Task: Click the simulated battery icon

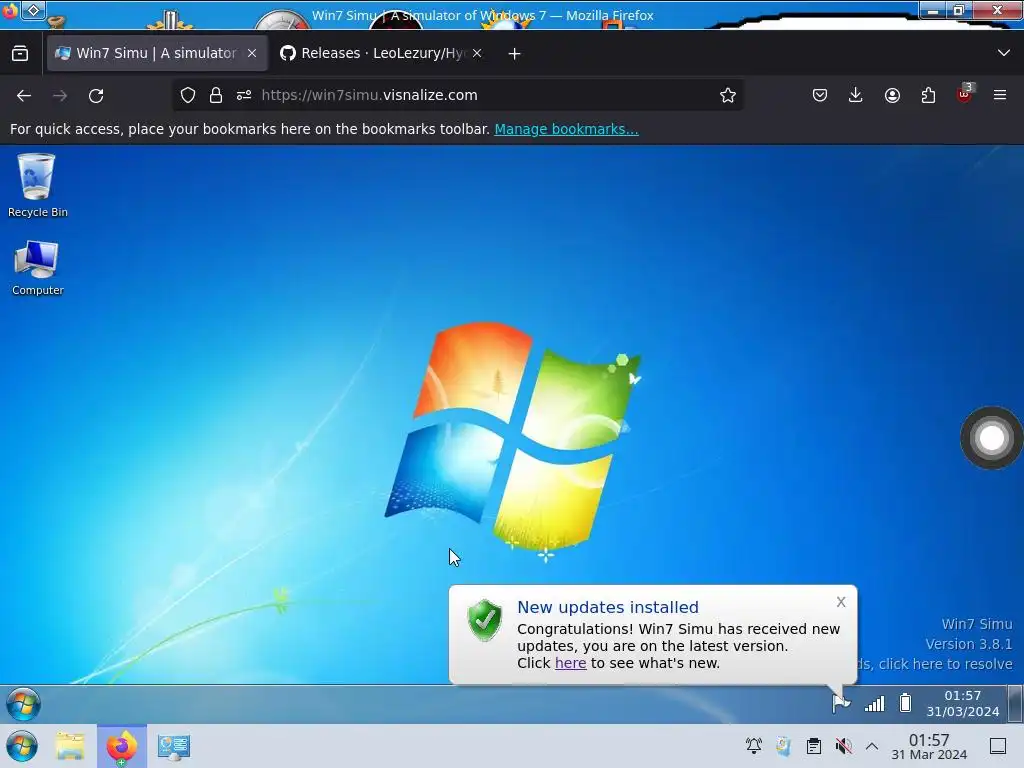Action: coord(905,703)
